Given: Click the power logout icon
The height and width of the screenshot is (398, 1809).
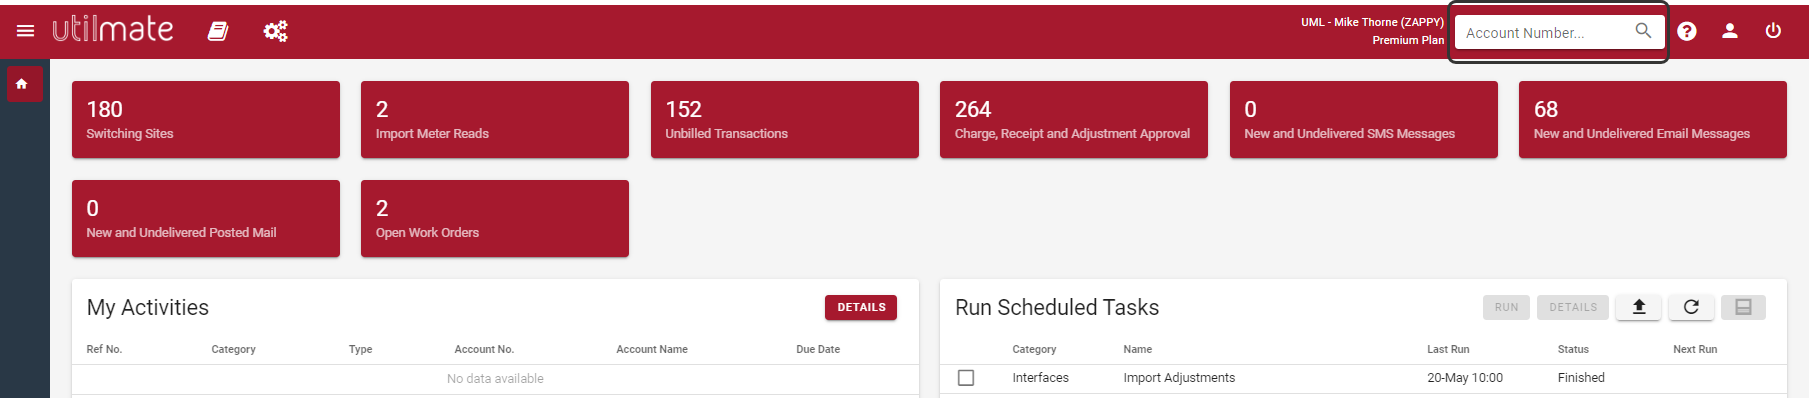Looking at the screenshot, I should click(1773, 31).
